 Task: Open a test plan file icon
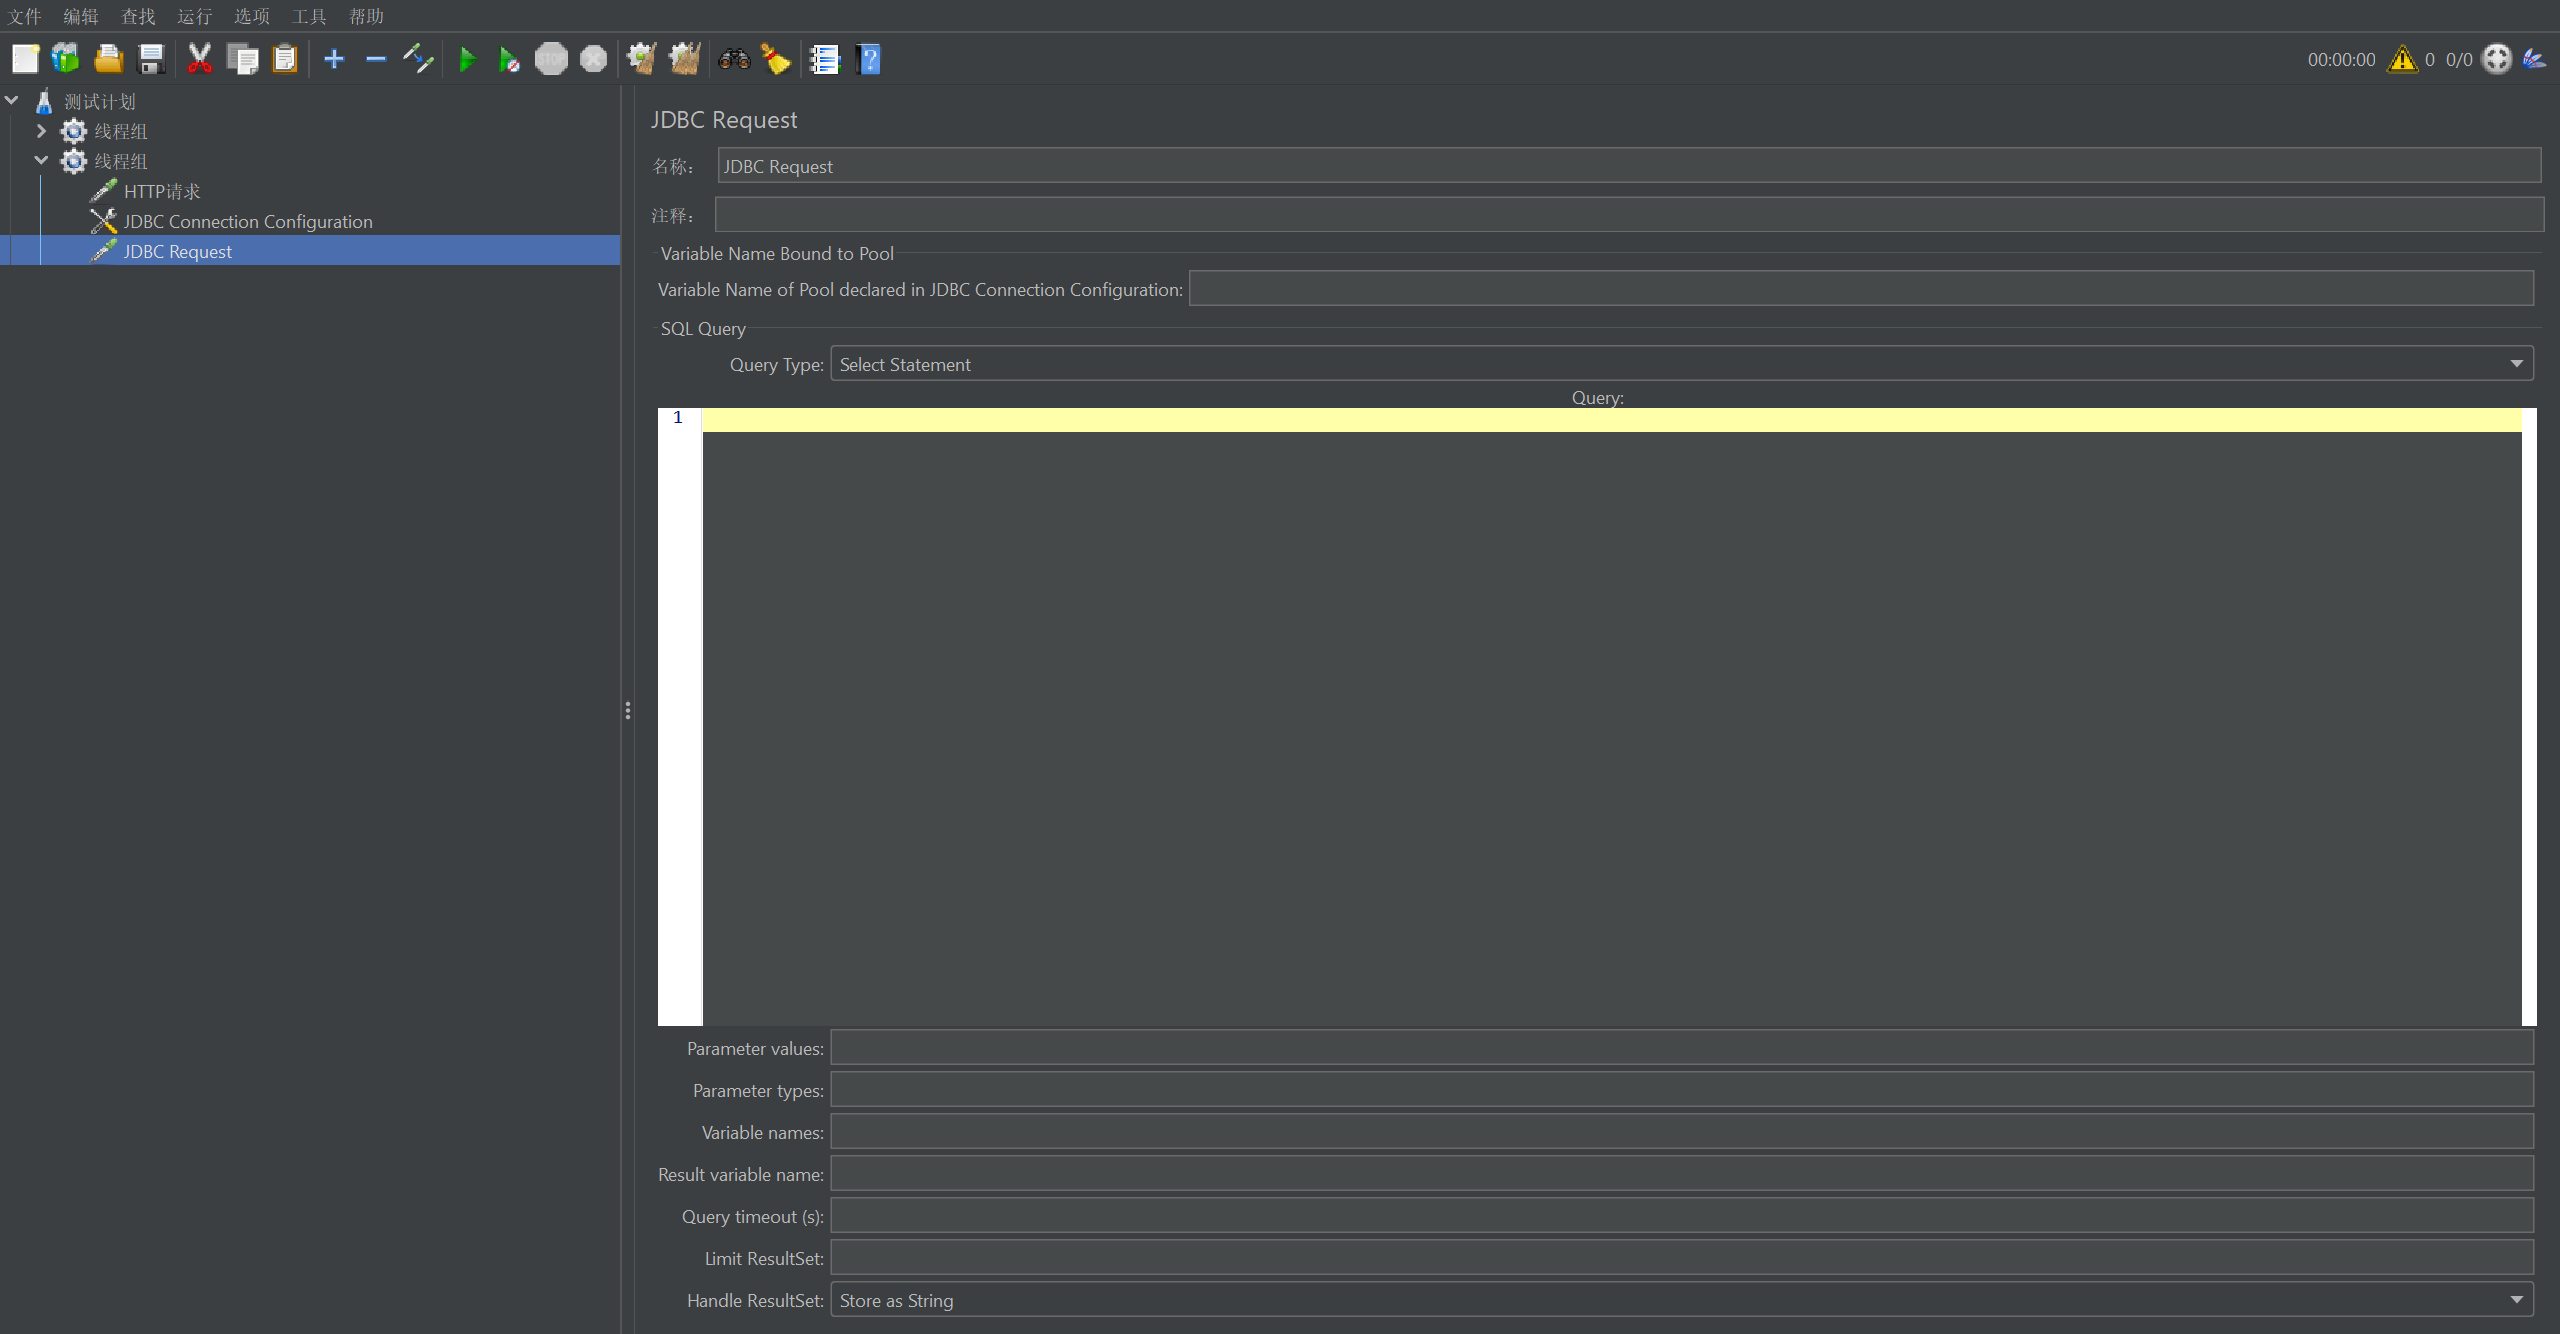(x=108, y=59)
